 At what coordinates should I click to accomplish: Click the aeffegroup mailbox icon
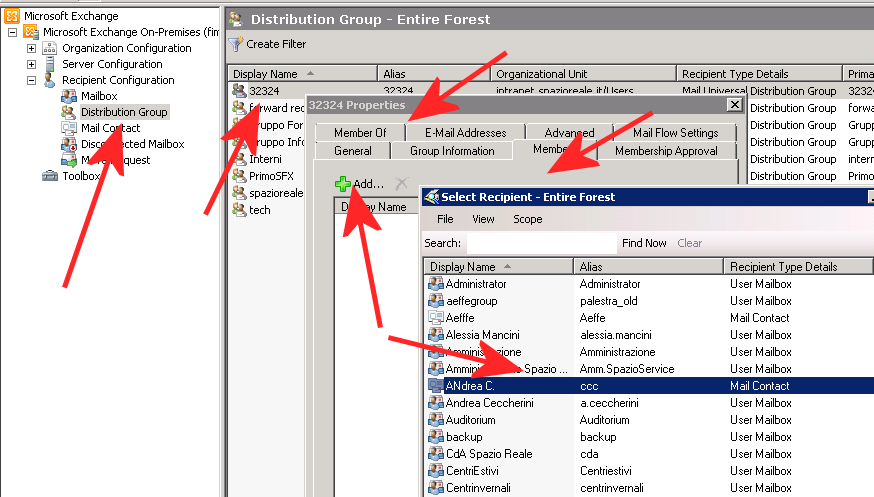point(435,301)
